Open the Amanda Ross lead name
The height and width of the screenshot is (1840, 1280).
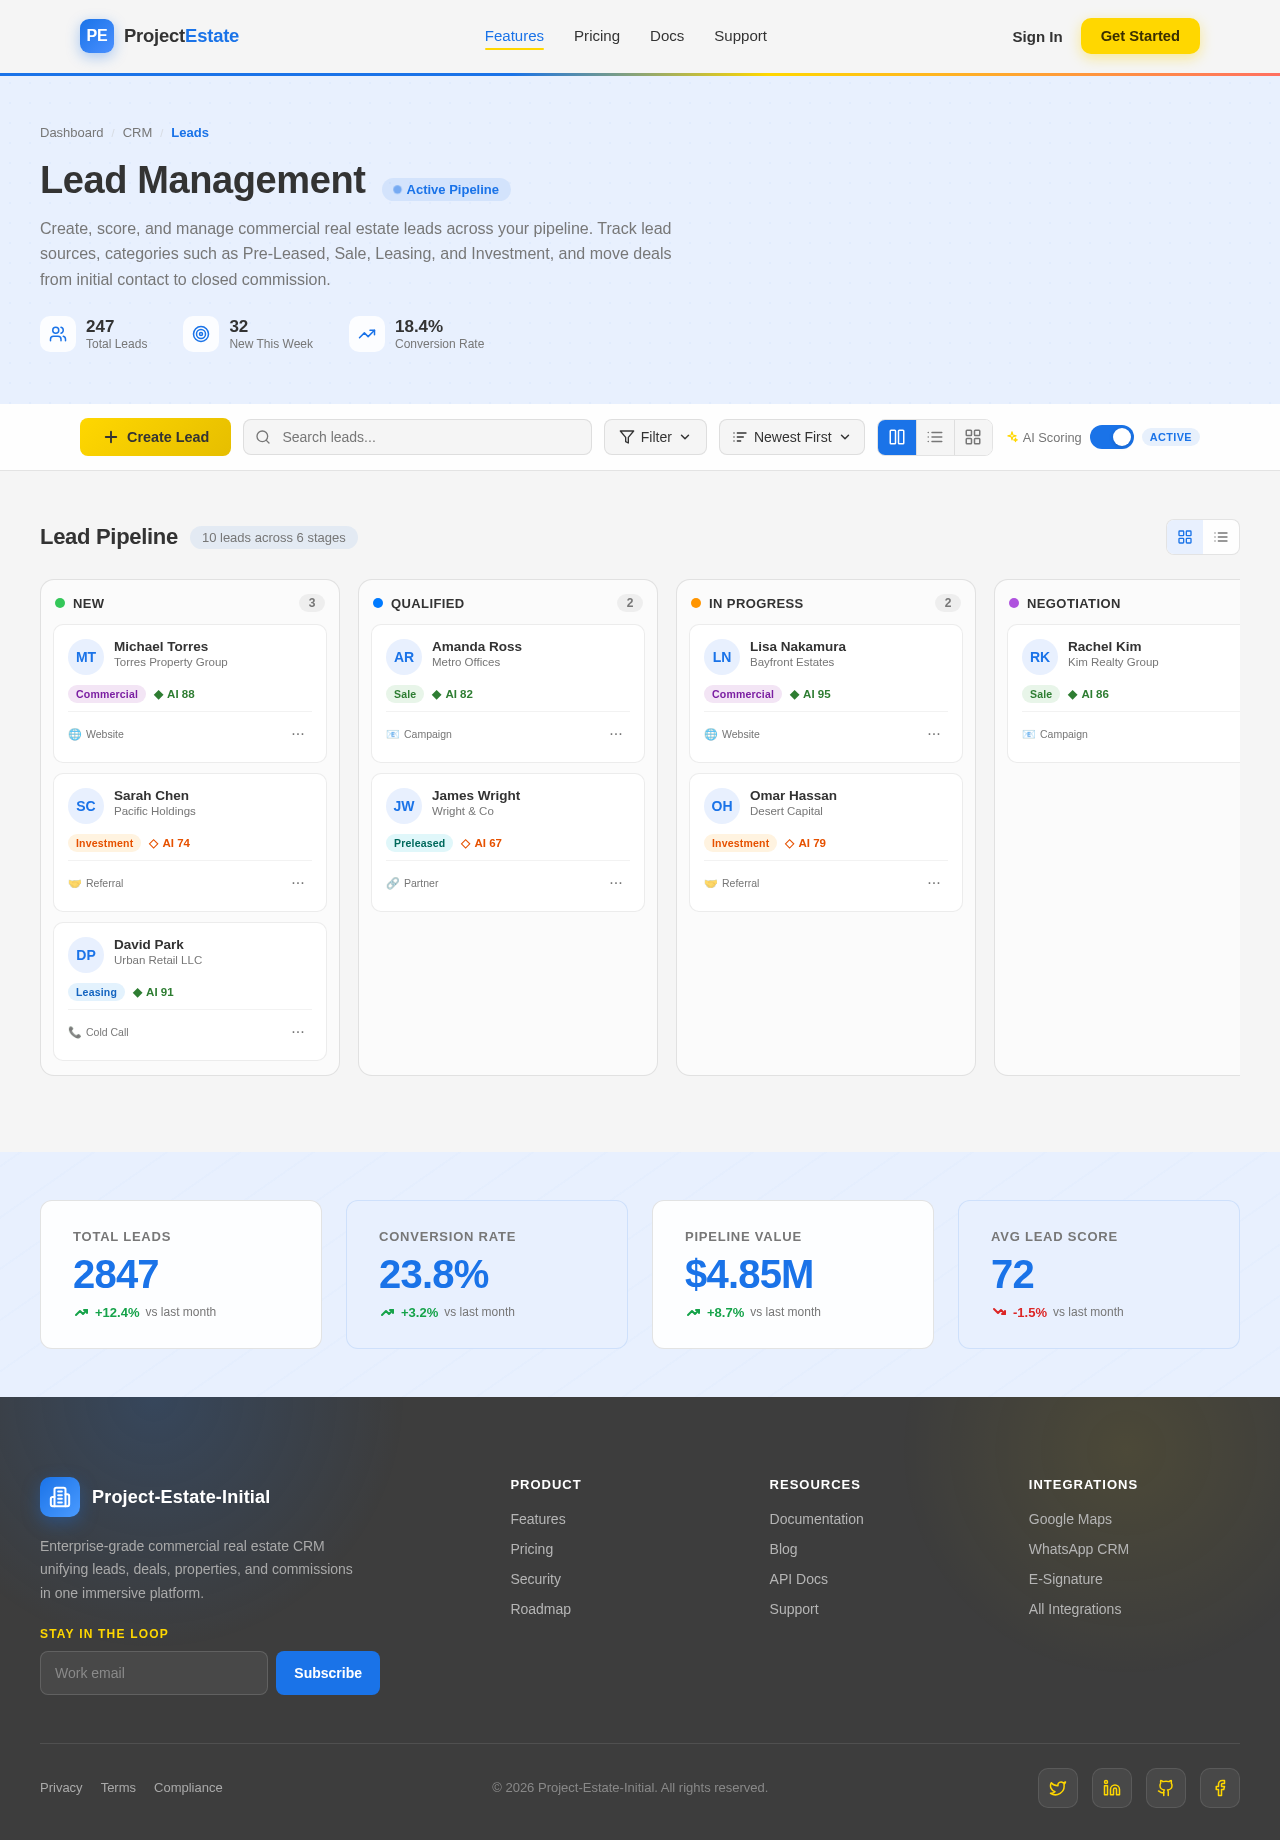[x=476, y=647]
